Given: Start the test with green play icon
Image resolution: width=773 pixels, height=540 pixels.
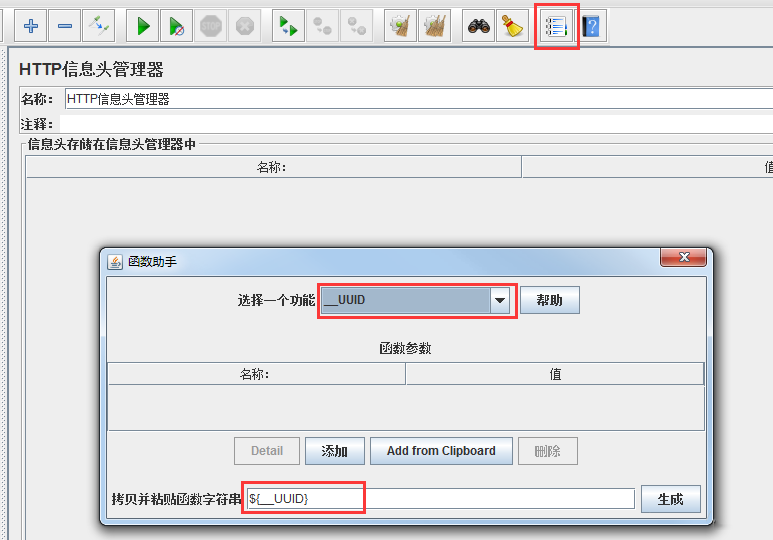Looking at the screenshot, I should pos(142,26).
